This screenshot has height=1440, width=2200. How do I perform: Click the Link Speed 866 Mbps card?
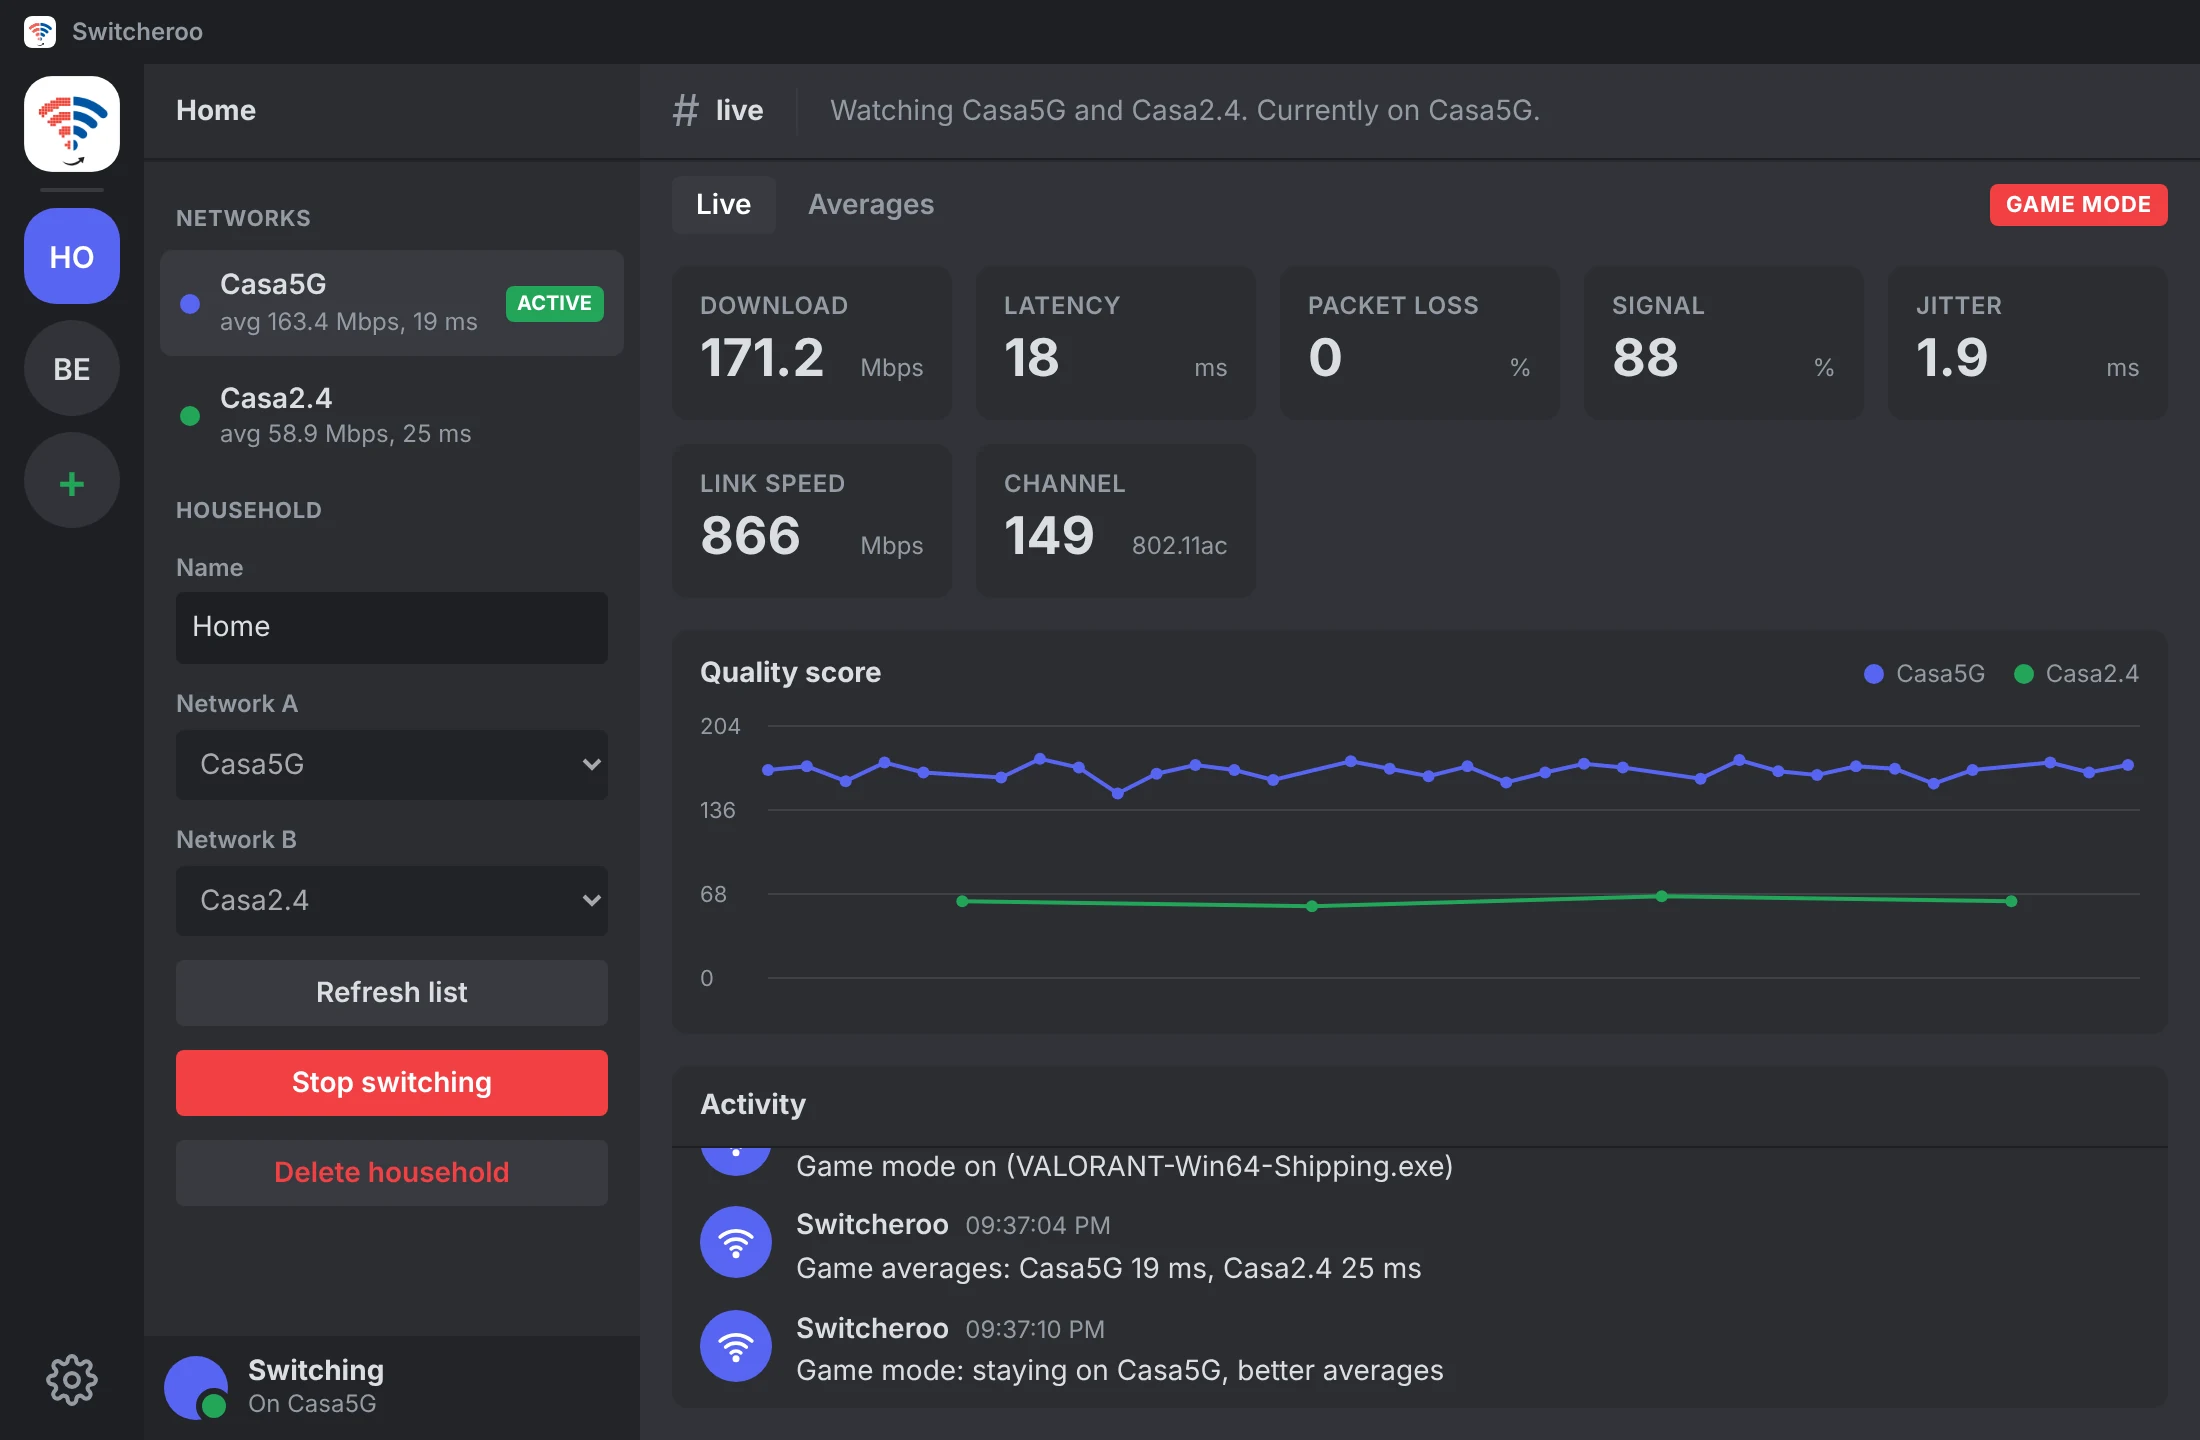(812, 521)
